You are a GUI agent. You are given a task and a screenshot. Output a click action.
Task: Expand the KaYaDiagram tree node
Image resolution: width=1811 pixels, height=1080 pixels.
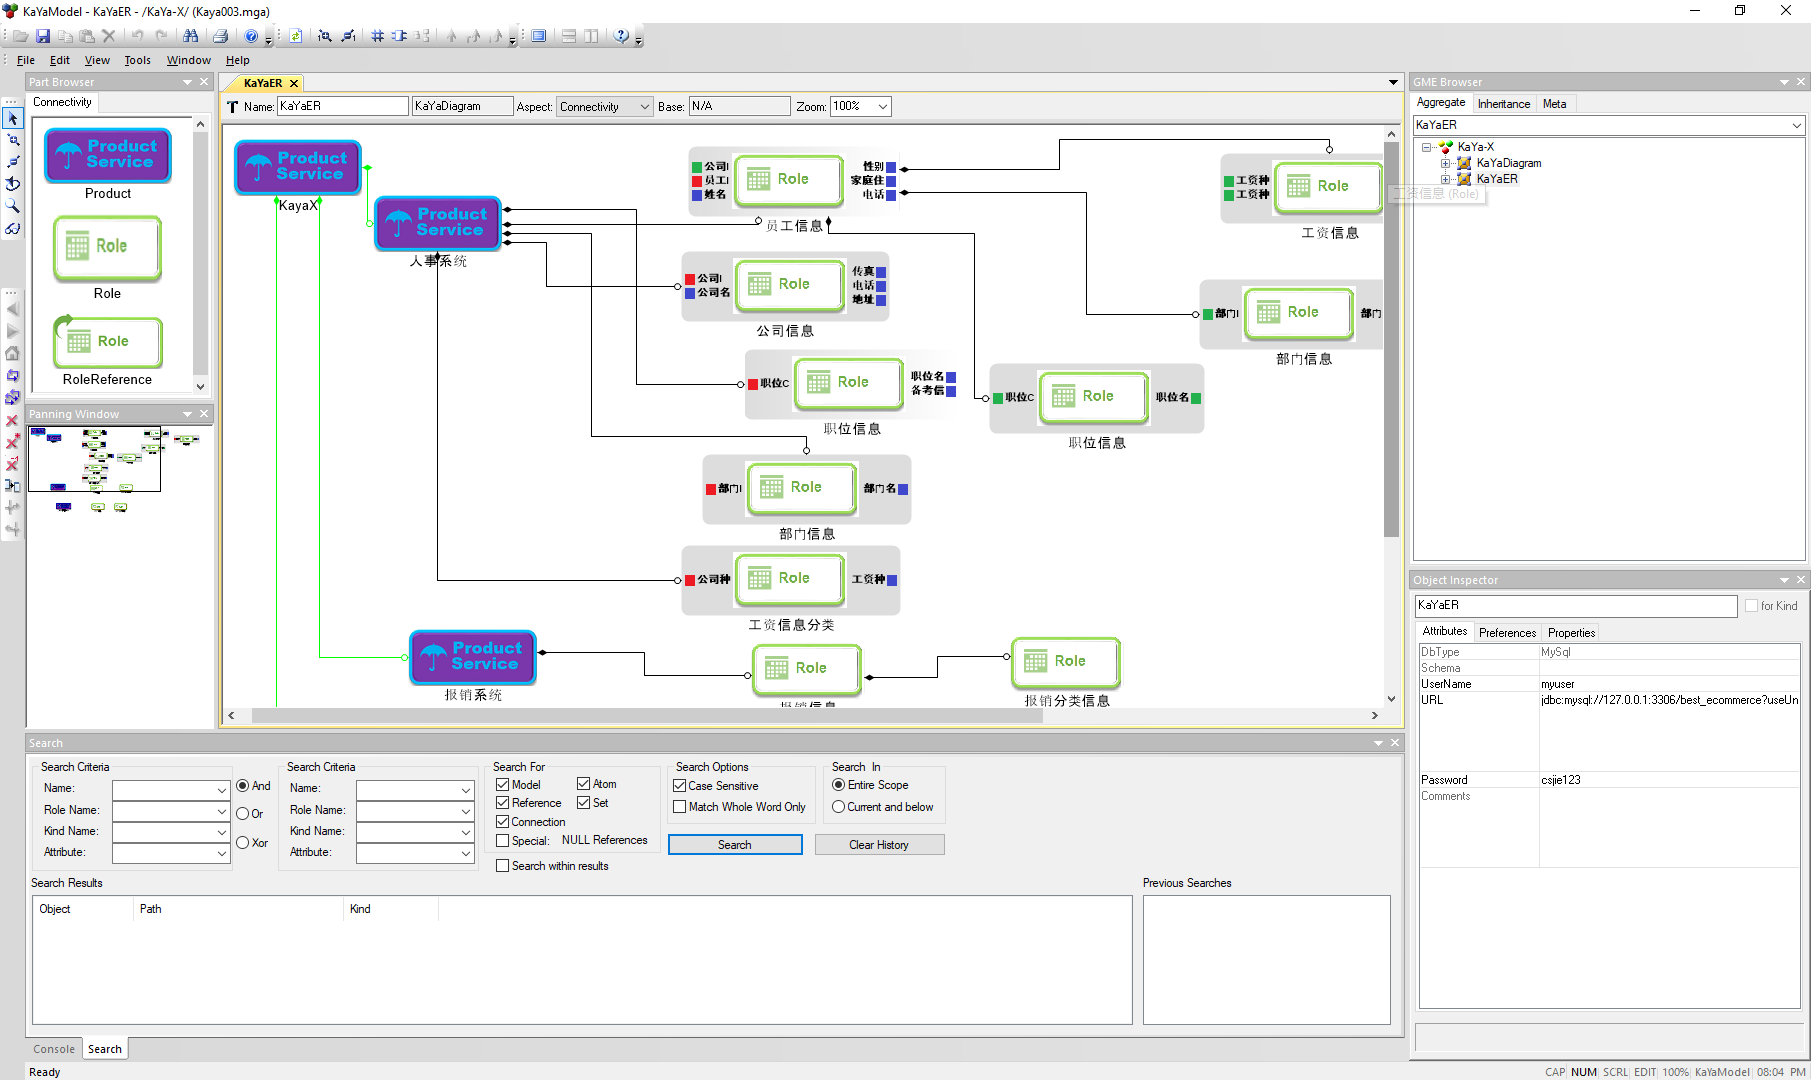pos(1445,163)
